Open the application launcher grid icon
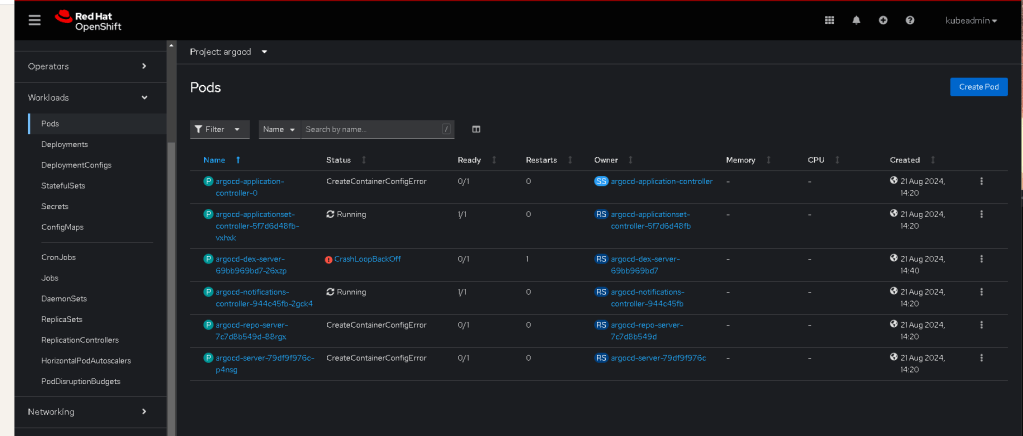 829,20
